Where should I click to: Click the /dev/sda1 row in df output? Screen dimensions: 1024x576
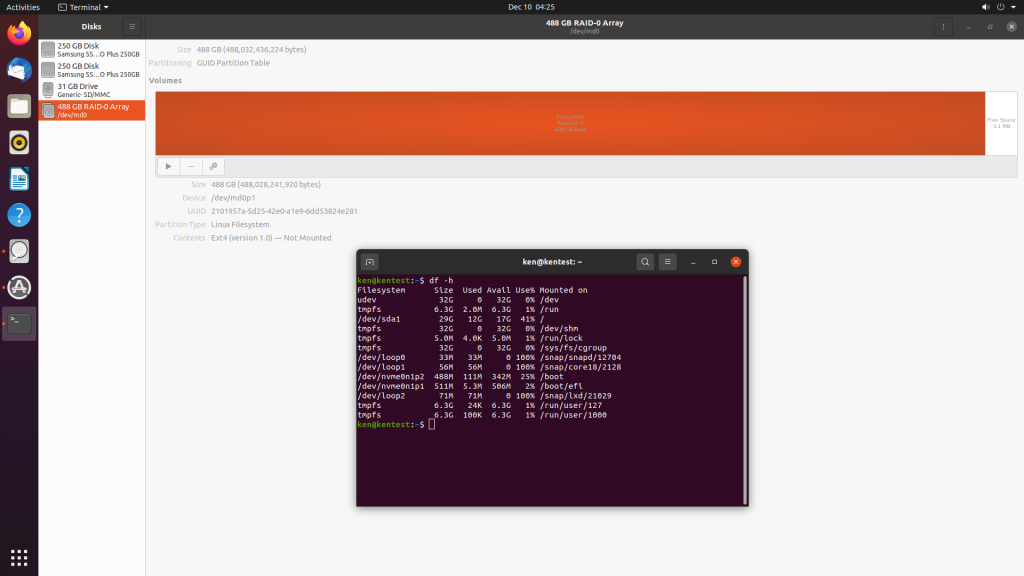[451, 319]
